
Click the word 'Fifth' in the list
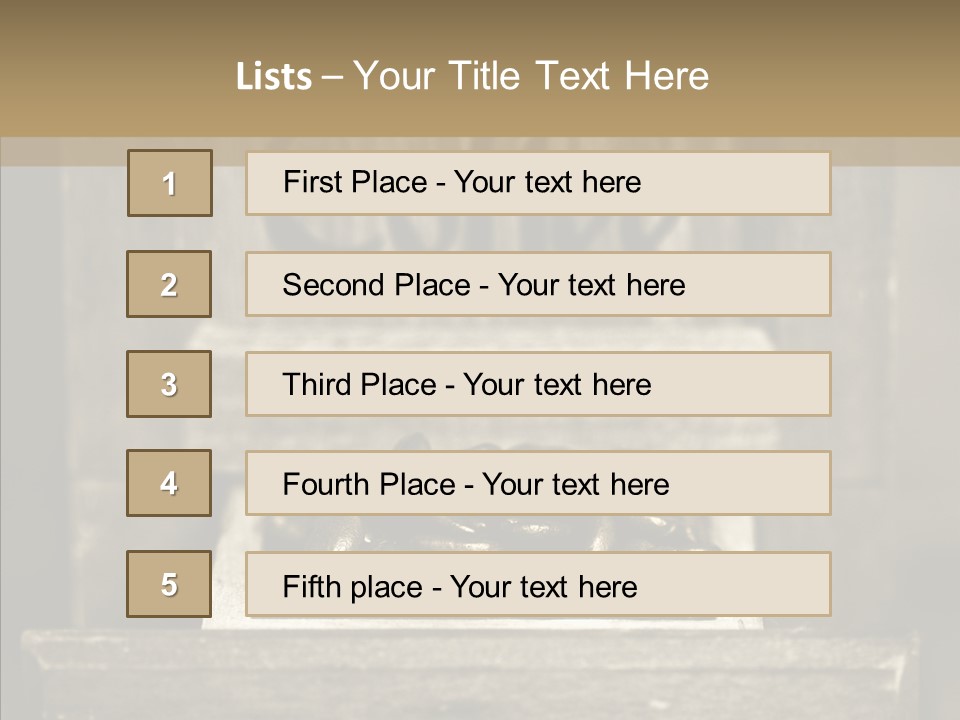click(312, 586)
